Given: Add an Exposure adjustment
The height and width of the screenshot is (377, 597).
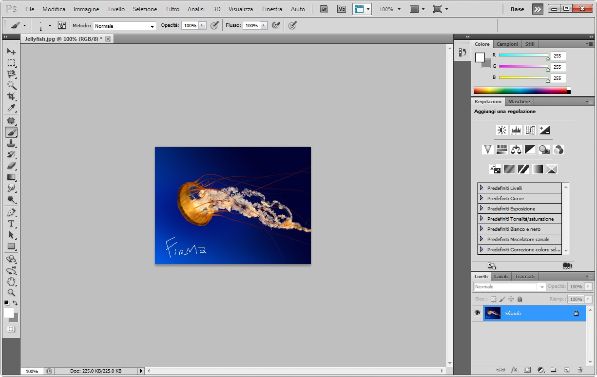Looking at the screenshot, I should pyautogui.click(x=544, y=130).
